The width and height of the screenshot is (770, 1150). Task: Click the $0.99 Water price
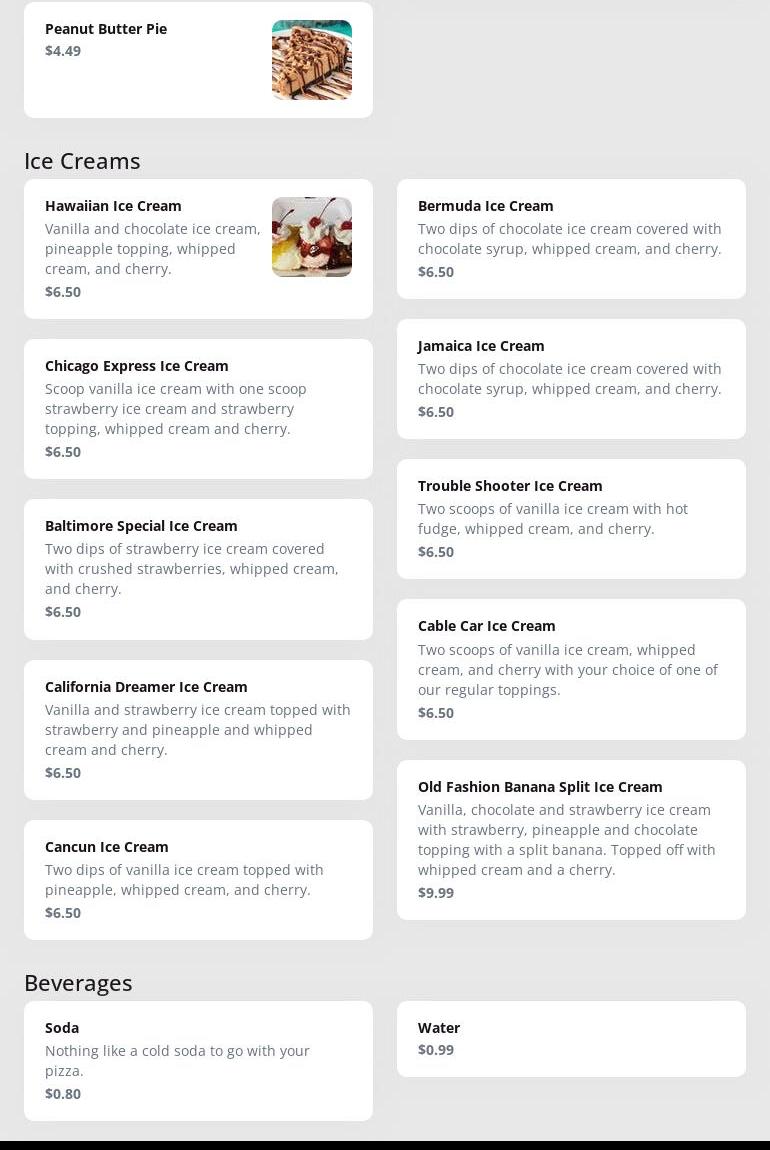pos(436,1050)
